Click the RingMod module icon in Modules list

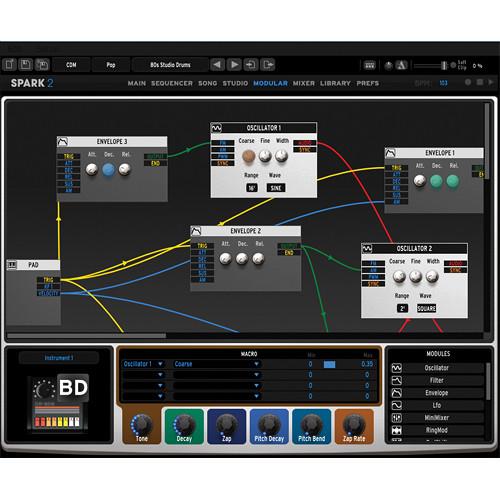click(x=397, y=430)
